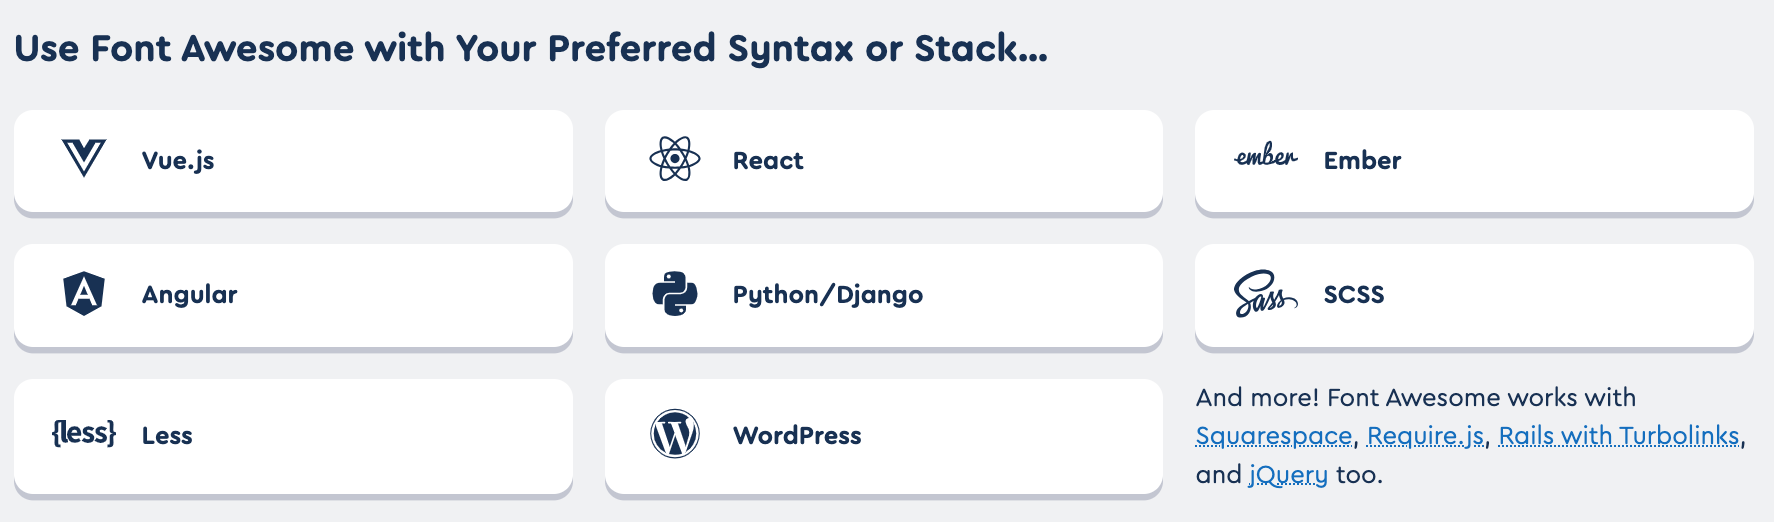Viewport: 1774px width, 522px height.
Task: Open the Rails with Turbolinks link
Action: click(x=1619, y=436)
